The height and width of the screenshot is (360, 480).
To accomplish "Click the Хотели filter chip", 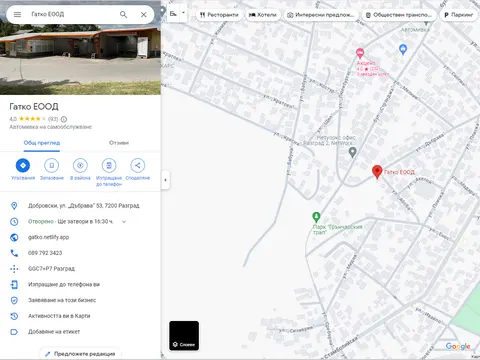I will [x=263, y=15].
